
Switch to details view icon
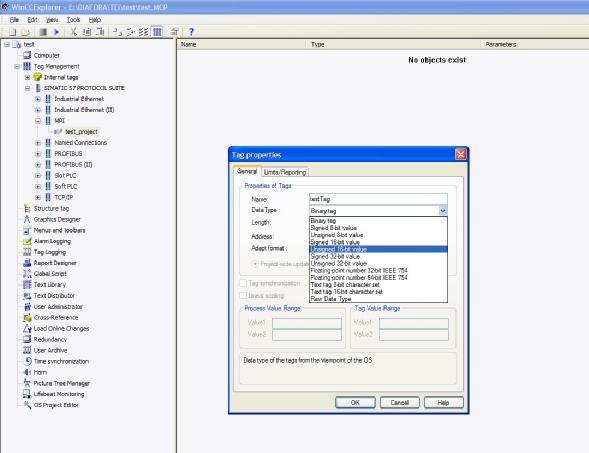coord(157,32)
